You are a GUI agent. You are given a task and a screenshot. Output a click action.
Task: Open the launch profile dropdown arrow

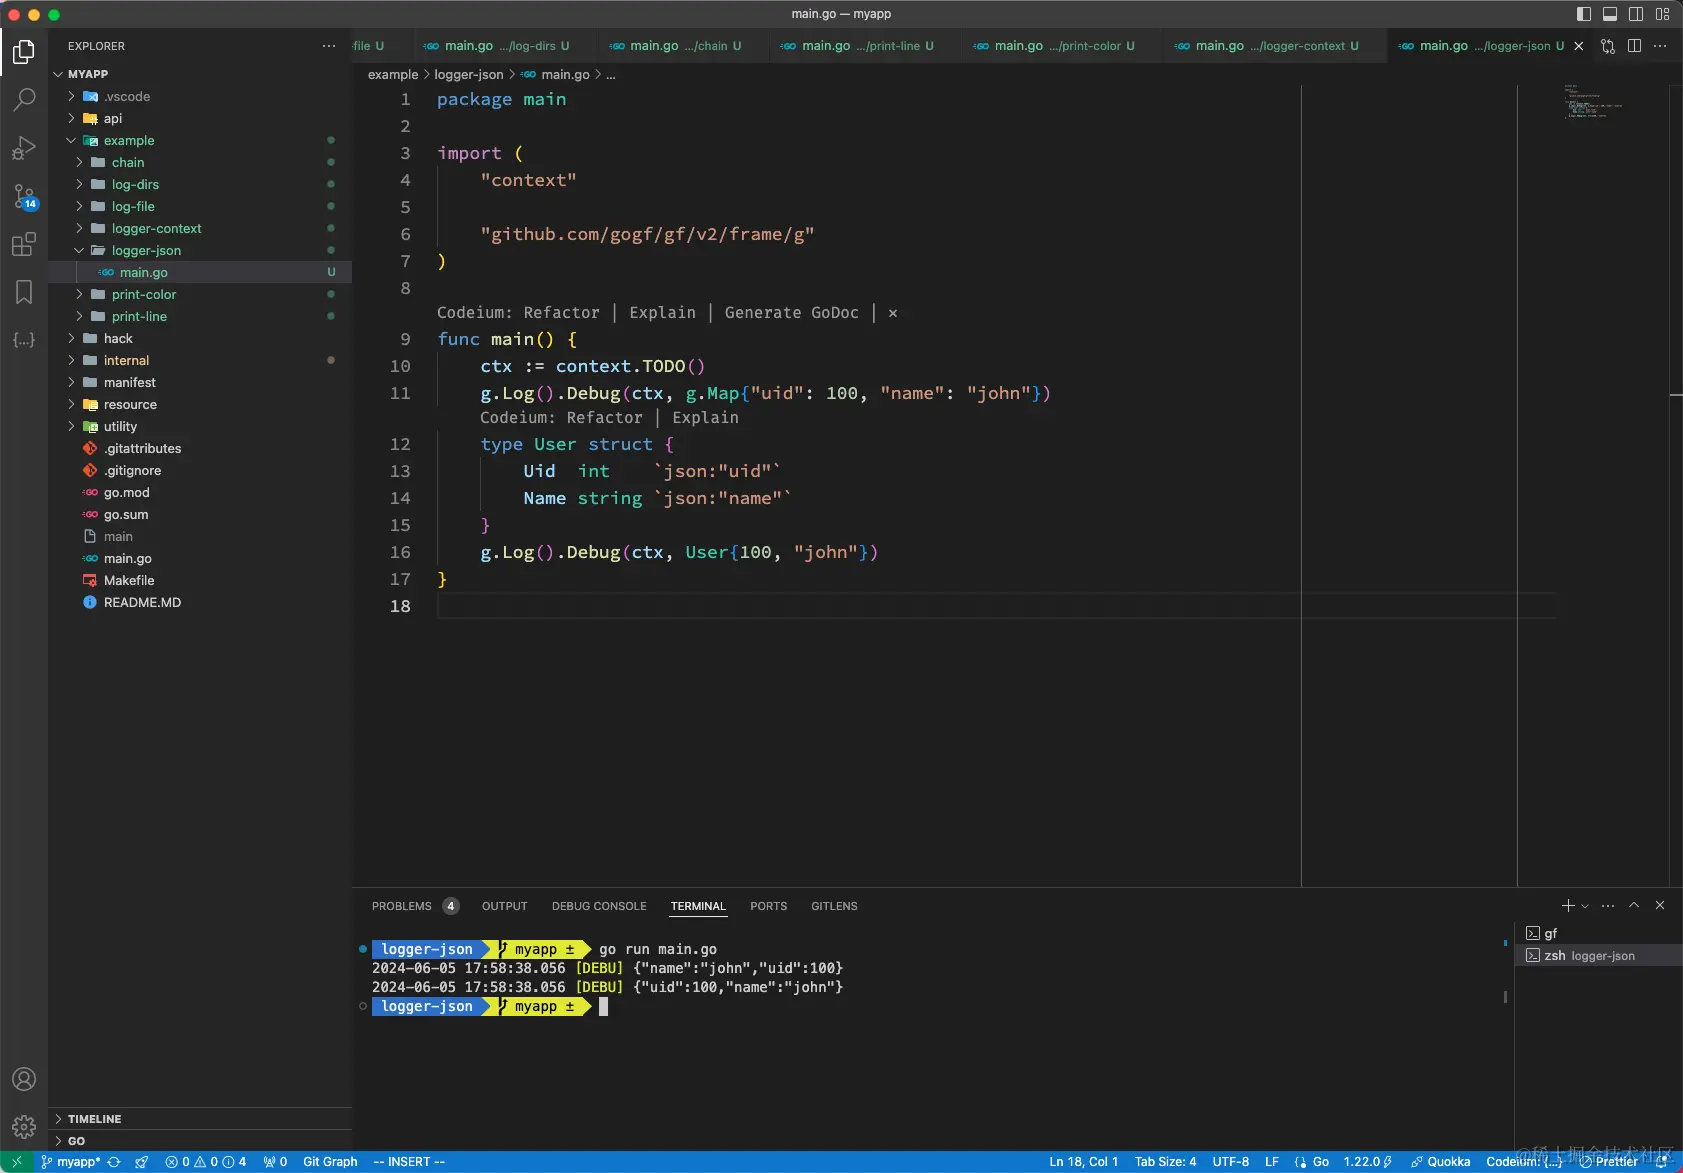point(1585,906)
